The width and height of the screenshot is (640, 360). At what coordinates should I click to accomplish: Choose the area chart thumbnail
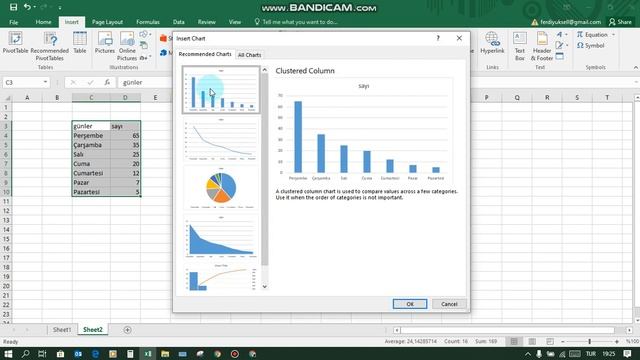pyautogui.click(x=221, y=237)
